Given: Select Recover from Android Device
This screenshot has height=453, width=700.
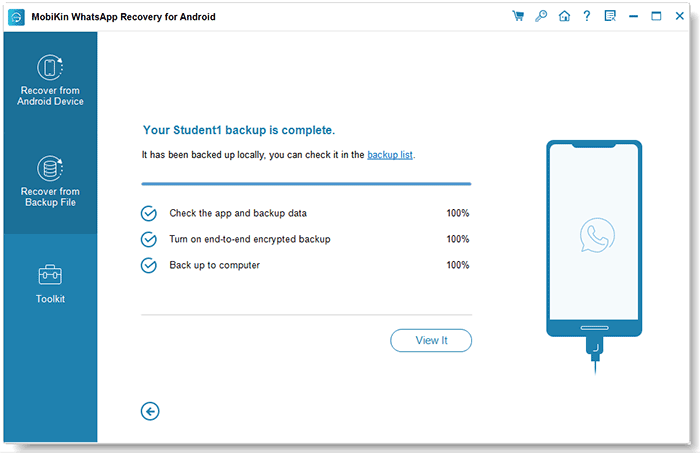Looking at the screenshot, I should 50,80.
